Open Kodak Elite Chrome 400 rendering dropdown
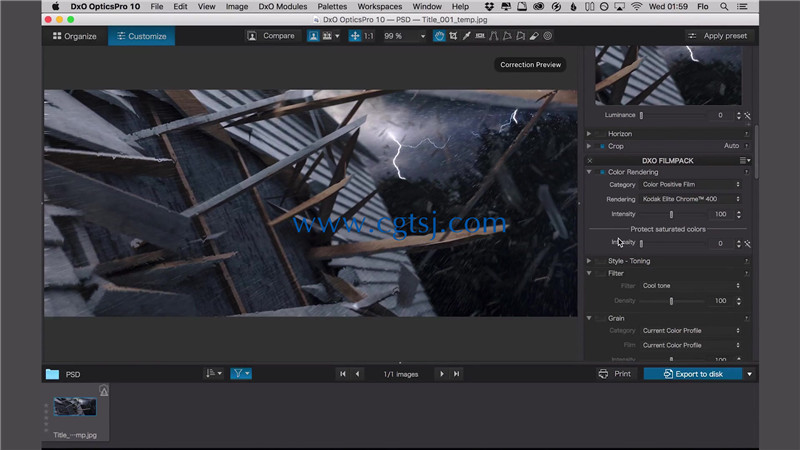The height and width of the screenshot is (450, 800). [x=691, y=199]
